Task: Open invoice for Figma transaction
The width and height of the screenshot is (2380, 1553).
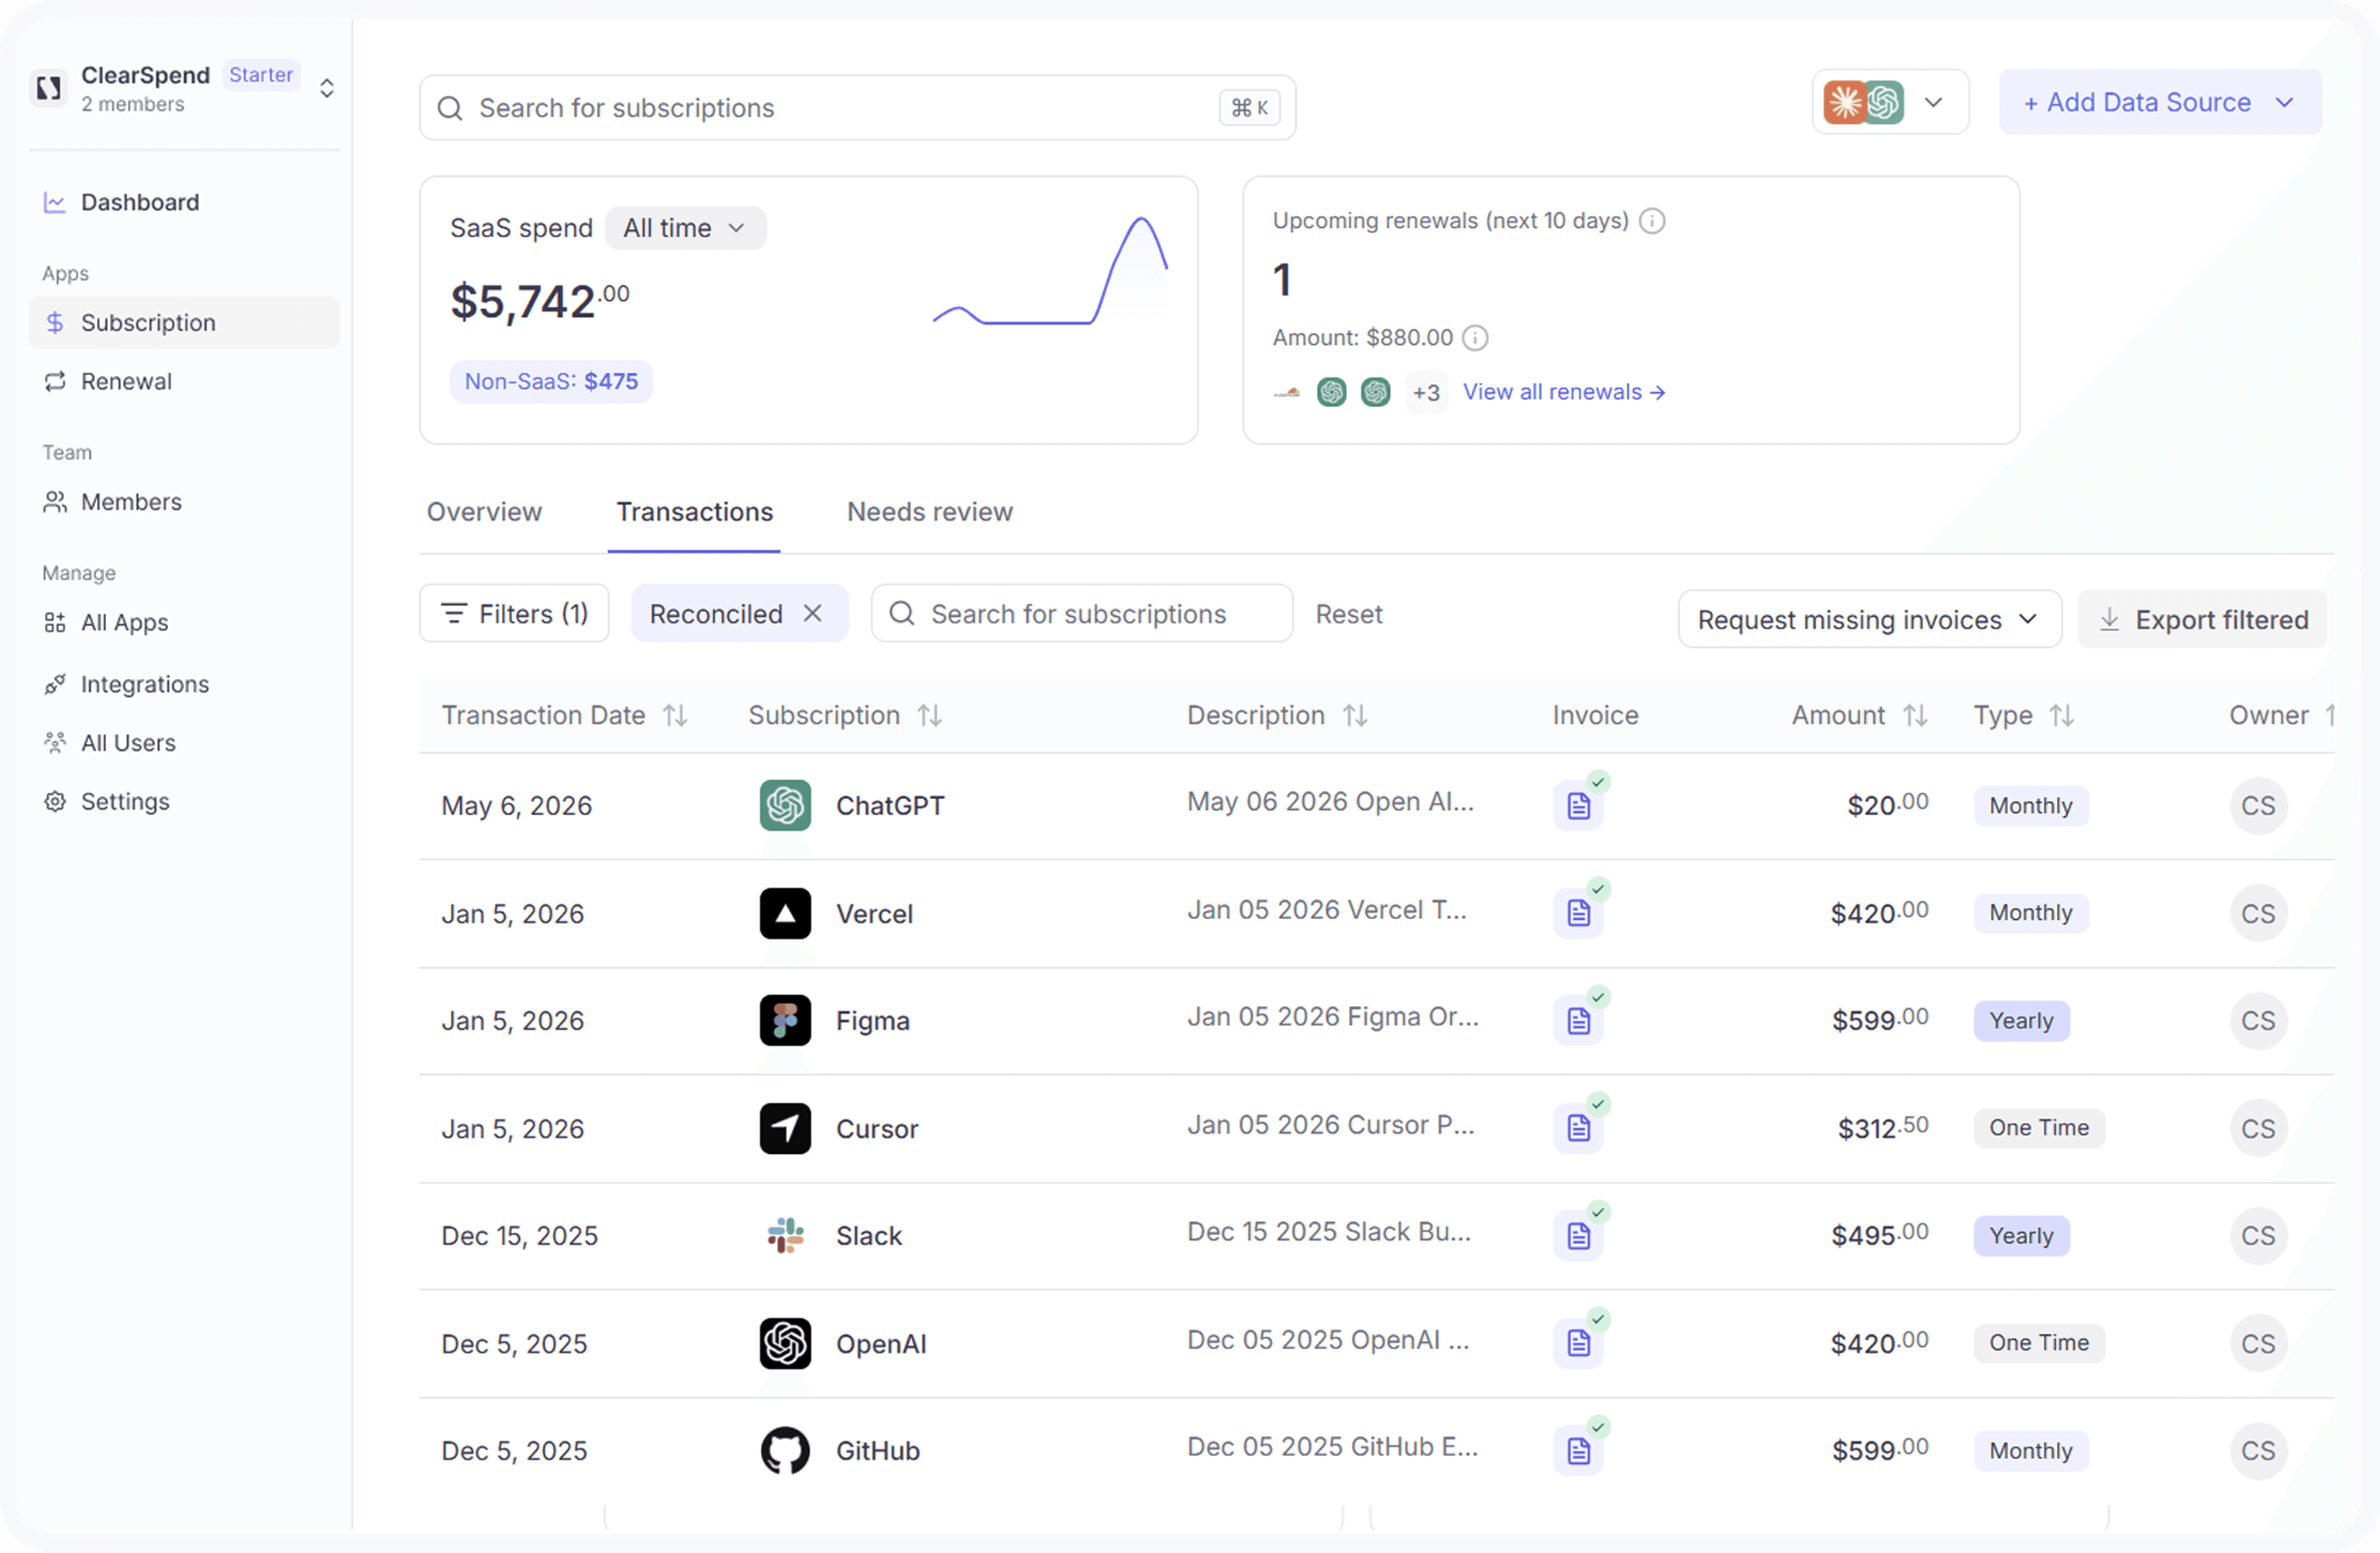Action: coord(1579,1020)
